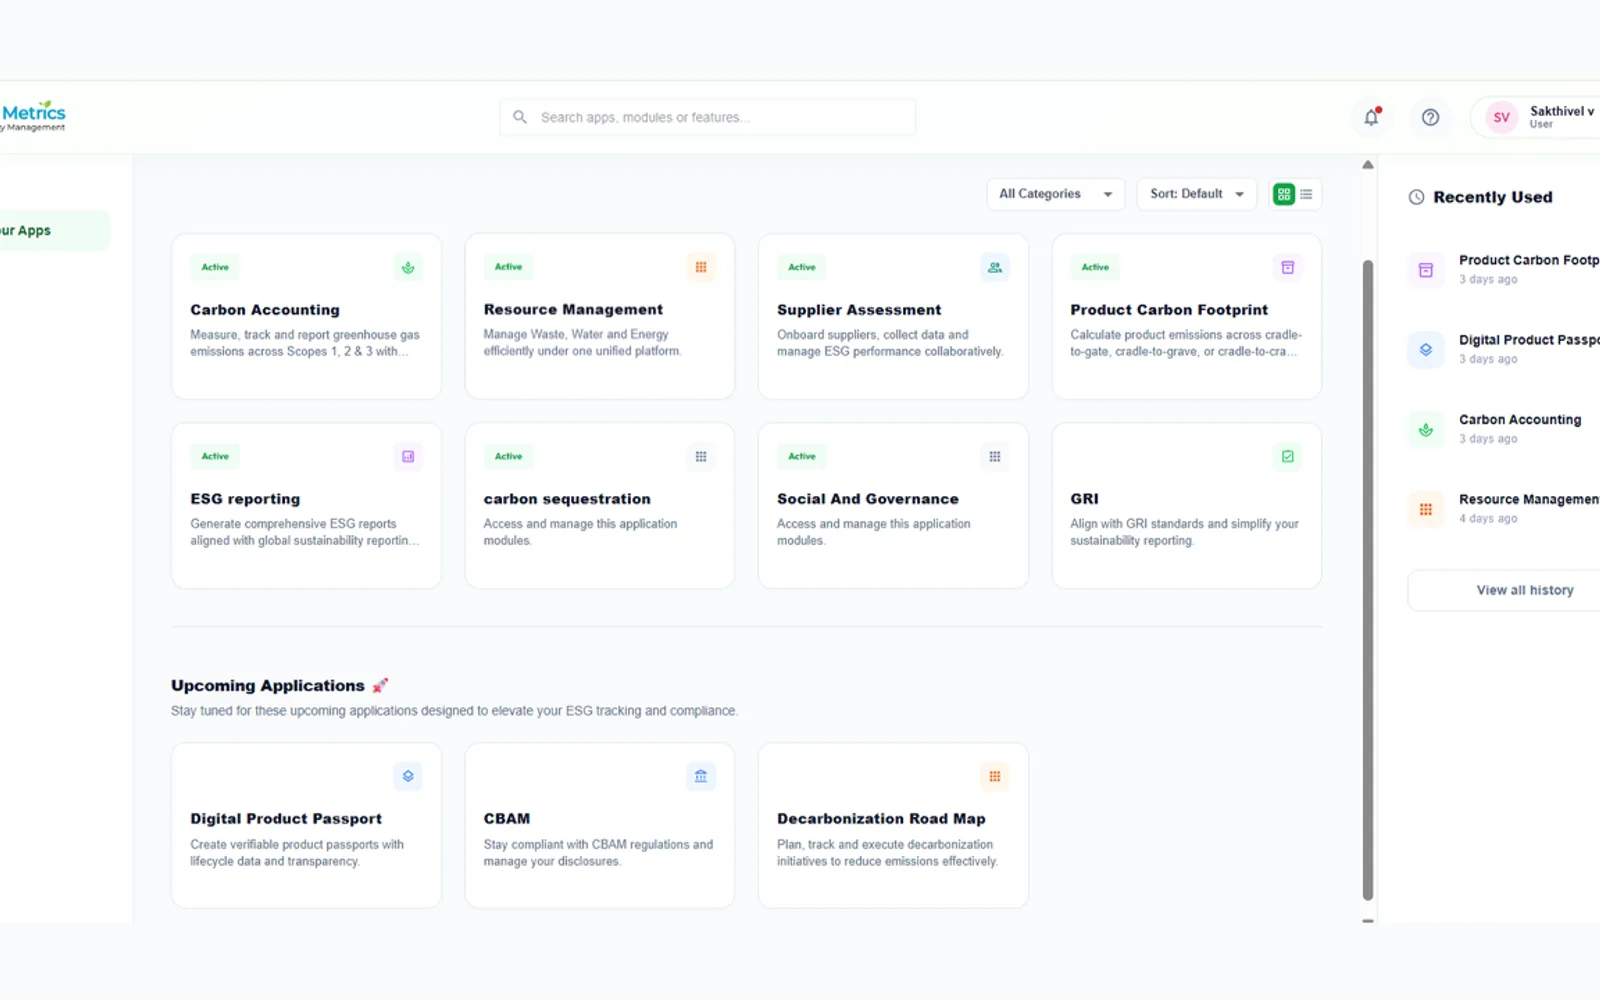Click the GRI card title
This screenshot has height=1000, width=1600.
[1084, 499]
